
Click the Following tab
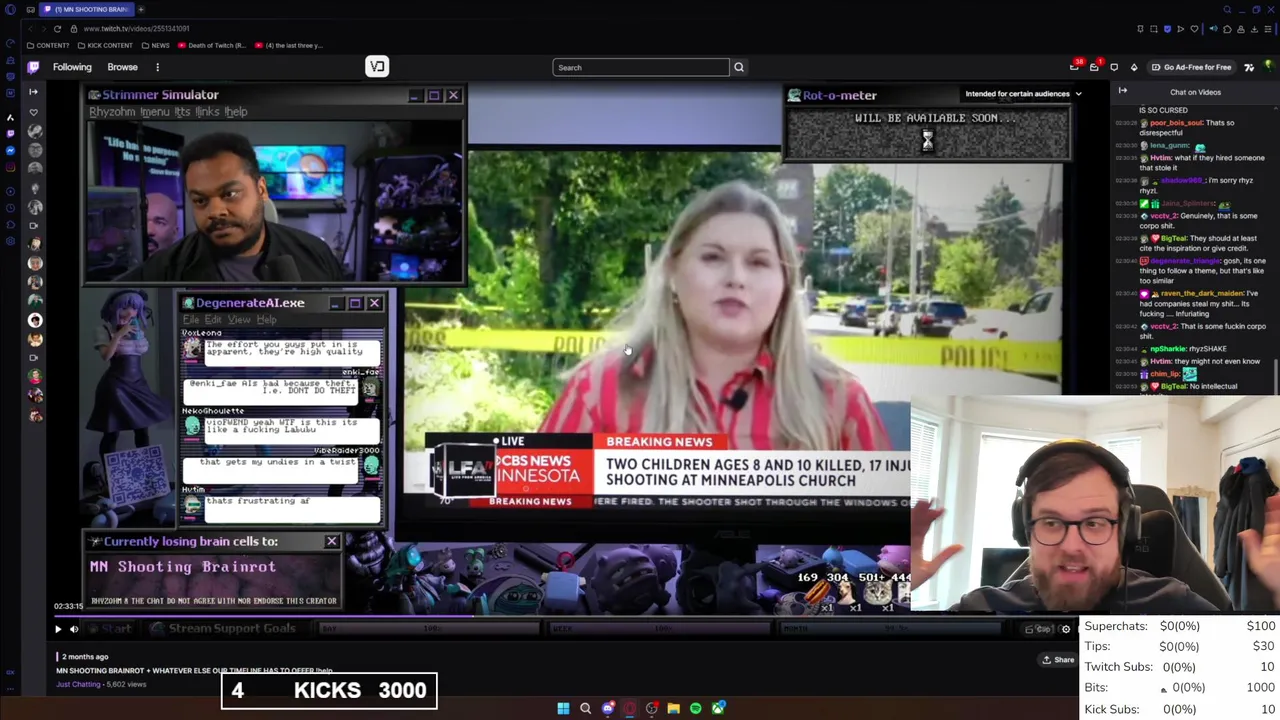72,67
